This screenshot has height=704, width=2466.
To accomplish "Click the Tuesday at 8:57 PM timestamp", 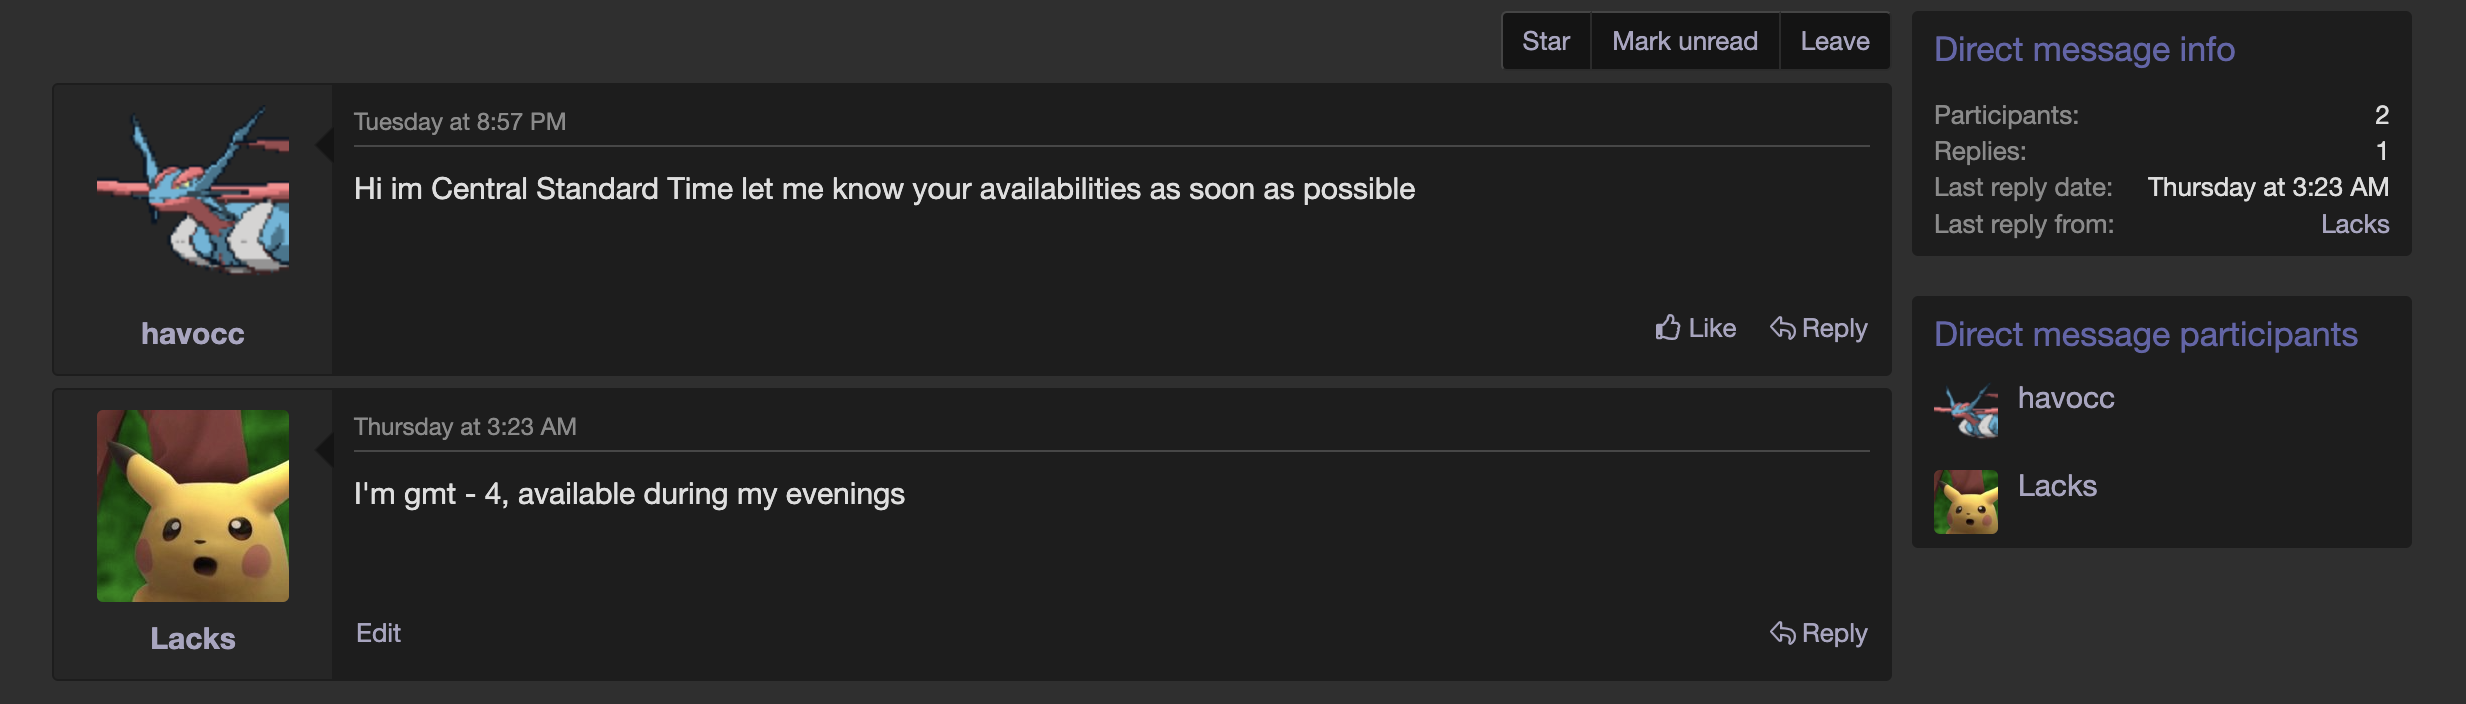I will point(460,122).
